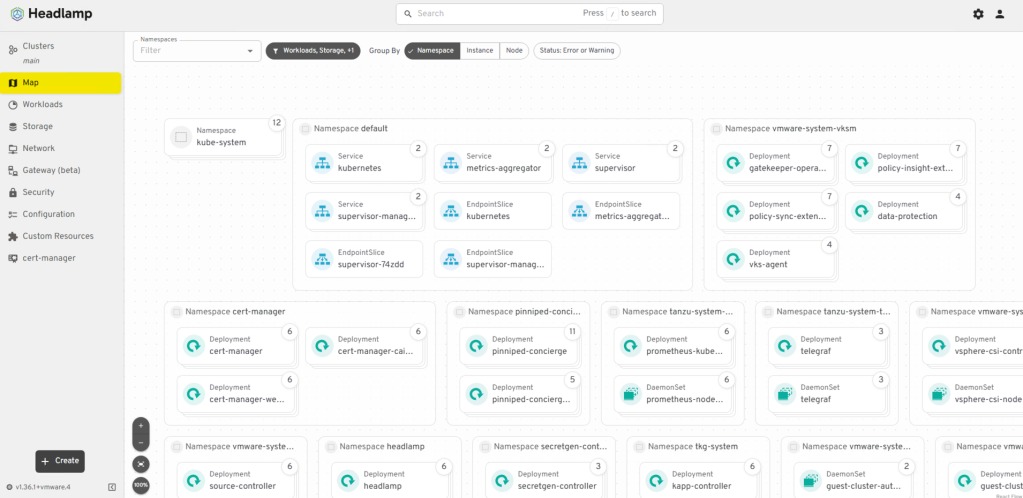The height and width of the screenshot is (498, 1023).
Task: Open the supervisor Service card
Action: click(x=621, y=163)
